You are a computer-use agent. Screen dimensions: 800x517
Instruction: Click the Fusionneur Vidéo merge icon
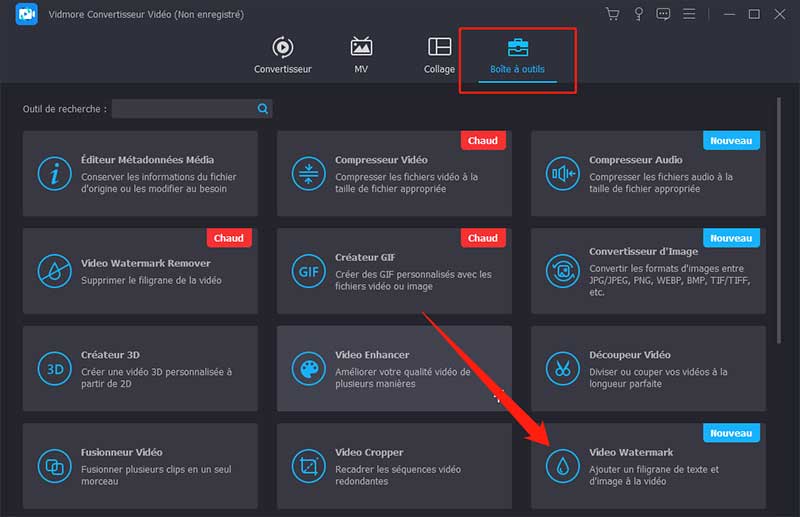click(x=55, y=466)
